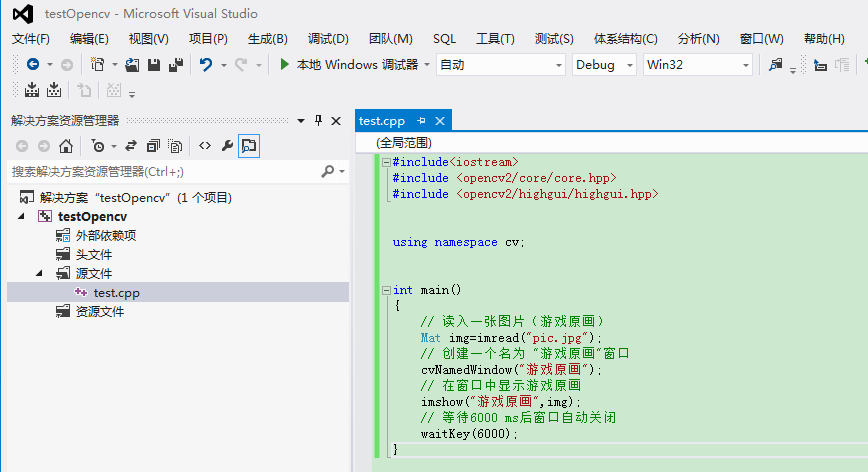Click the Navigate Backward arrow in toolbar
The image size is (868, 472).
(x=32, y=64)
